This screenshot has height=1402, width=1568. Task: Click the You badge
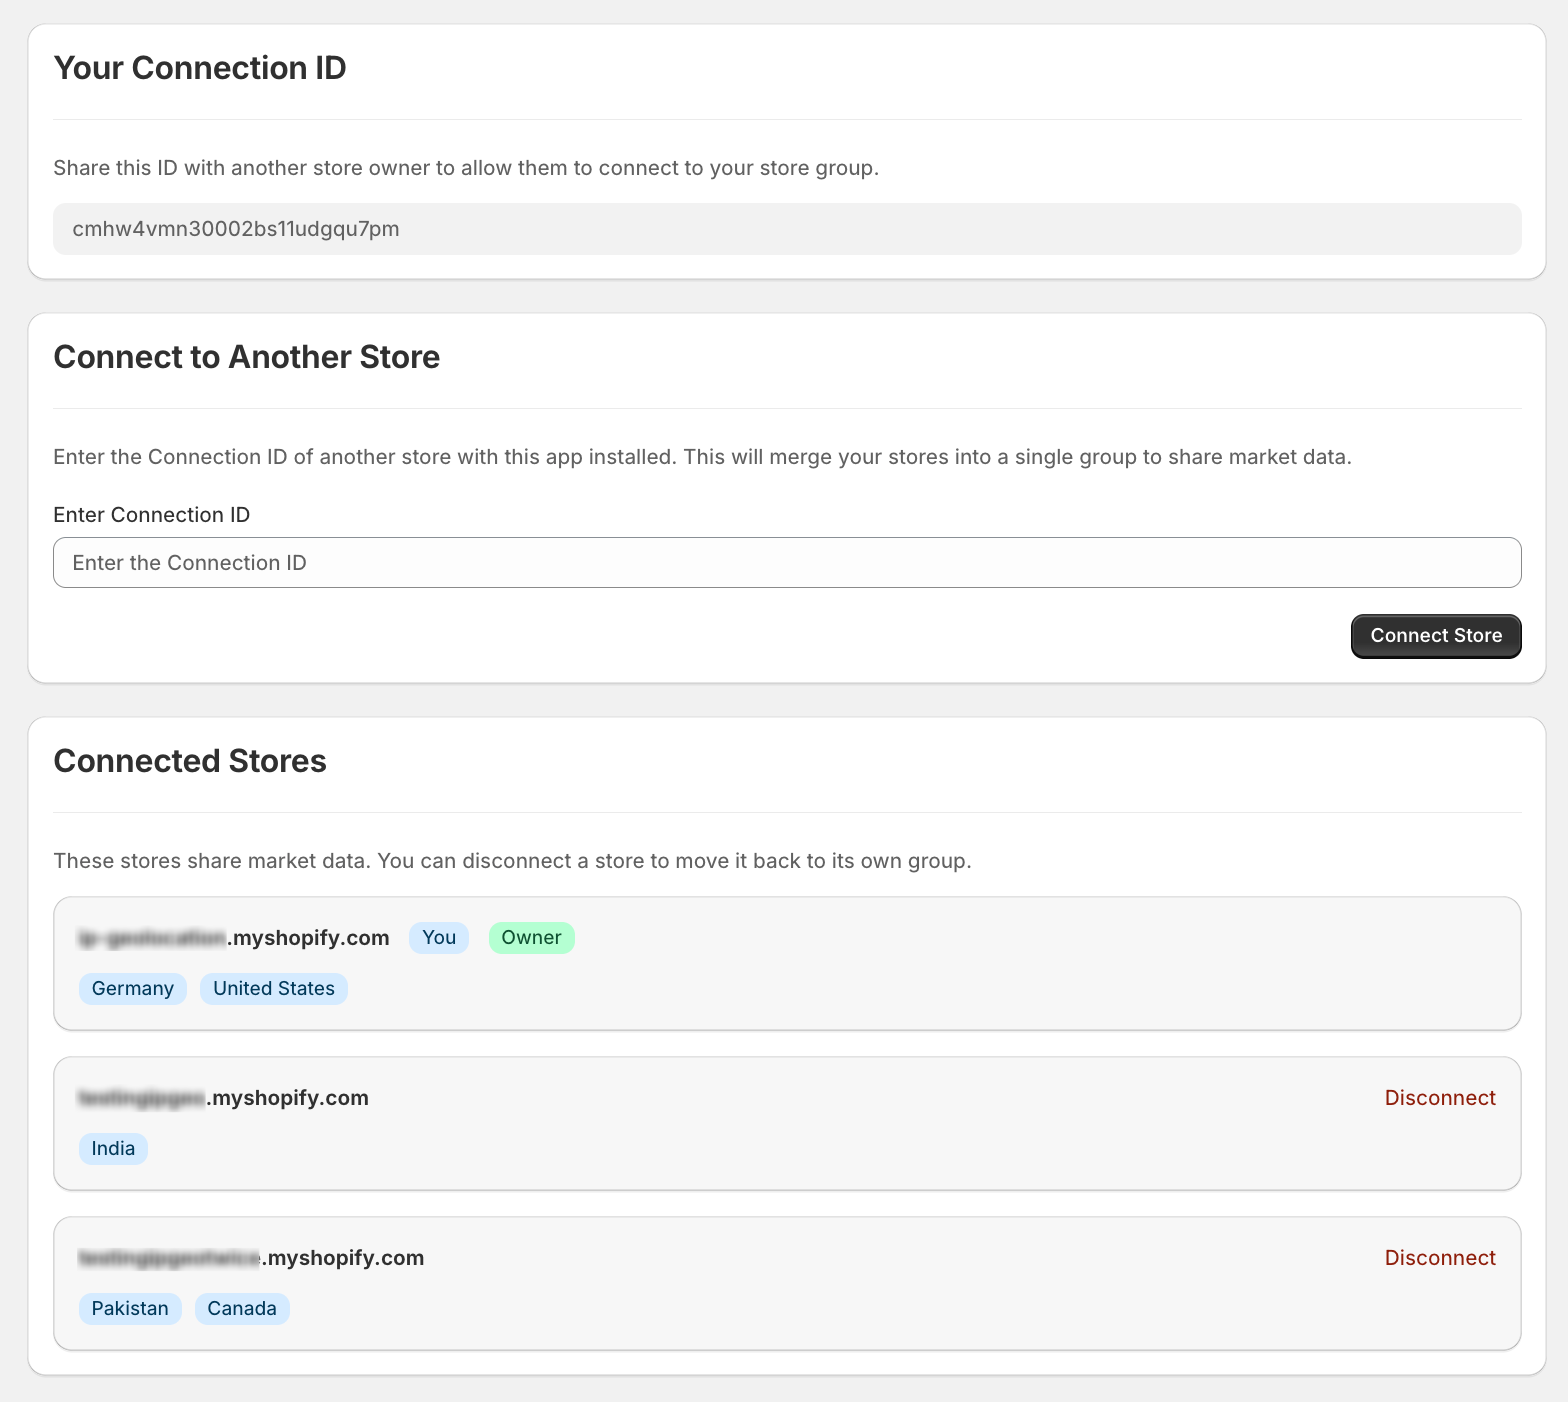point(439,938)
